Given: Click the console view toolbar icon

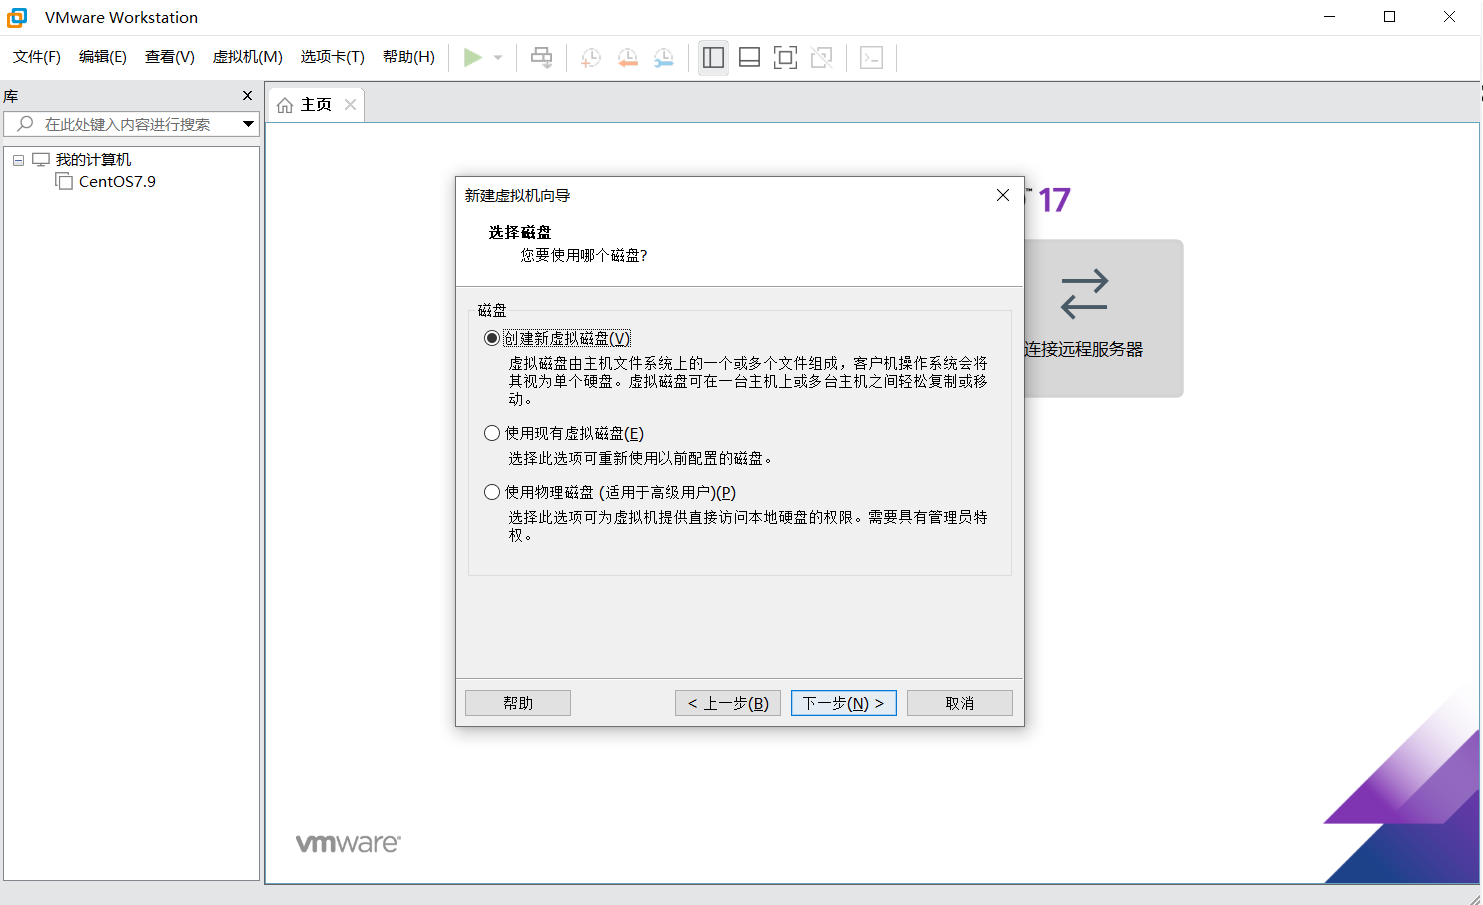Looking at the screenshot, I should (x=872, y=58).
